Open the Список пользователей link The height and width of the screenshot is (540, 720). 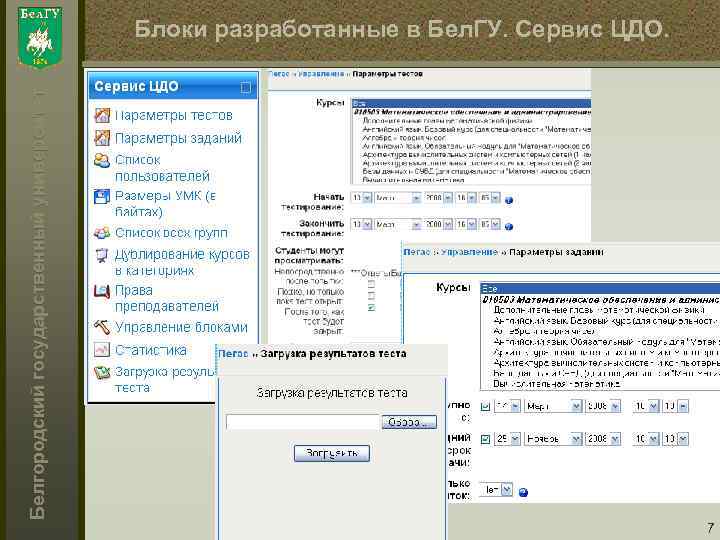click(162, 168)
